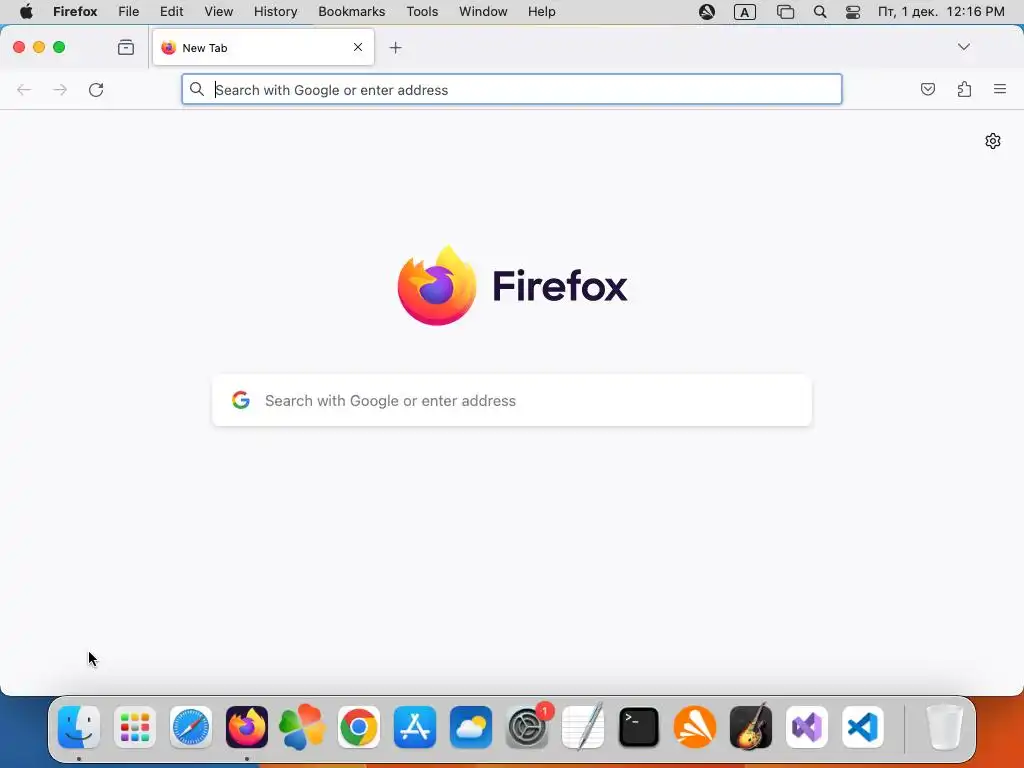Open the round status icon beside input source
1024x768 pixels.
(707, 12)
